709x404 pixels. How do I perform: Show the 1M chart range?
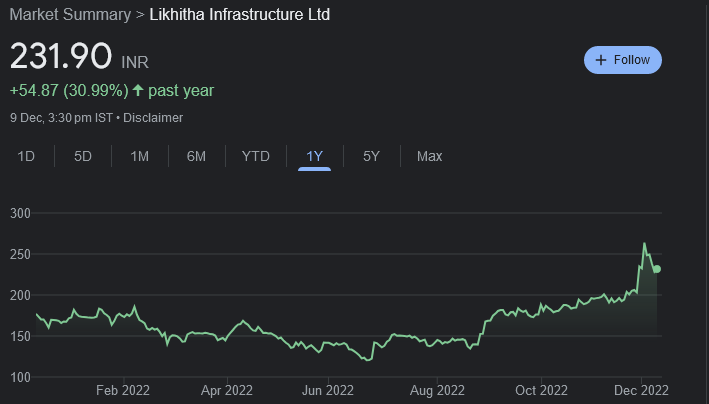[x=139, y=156]
